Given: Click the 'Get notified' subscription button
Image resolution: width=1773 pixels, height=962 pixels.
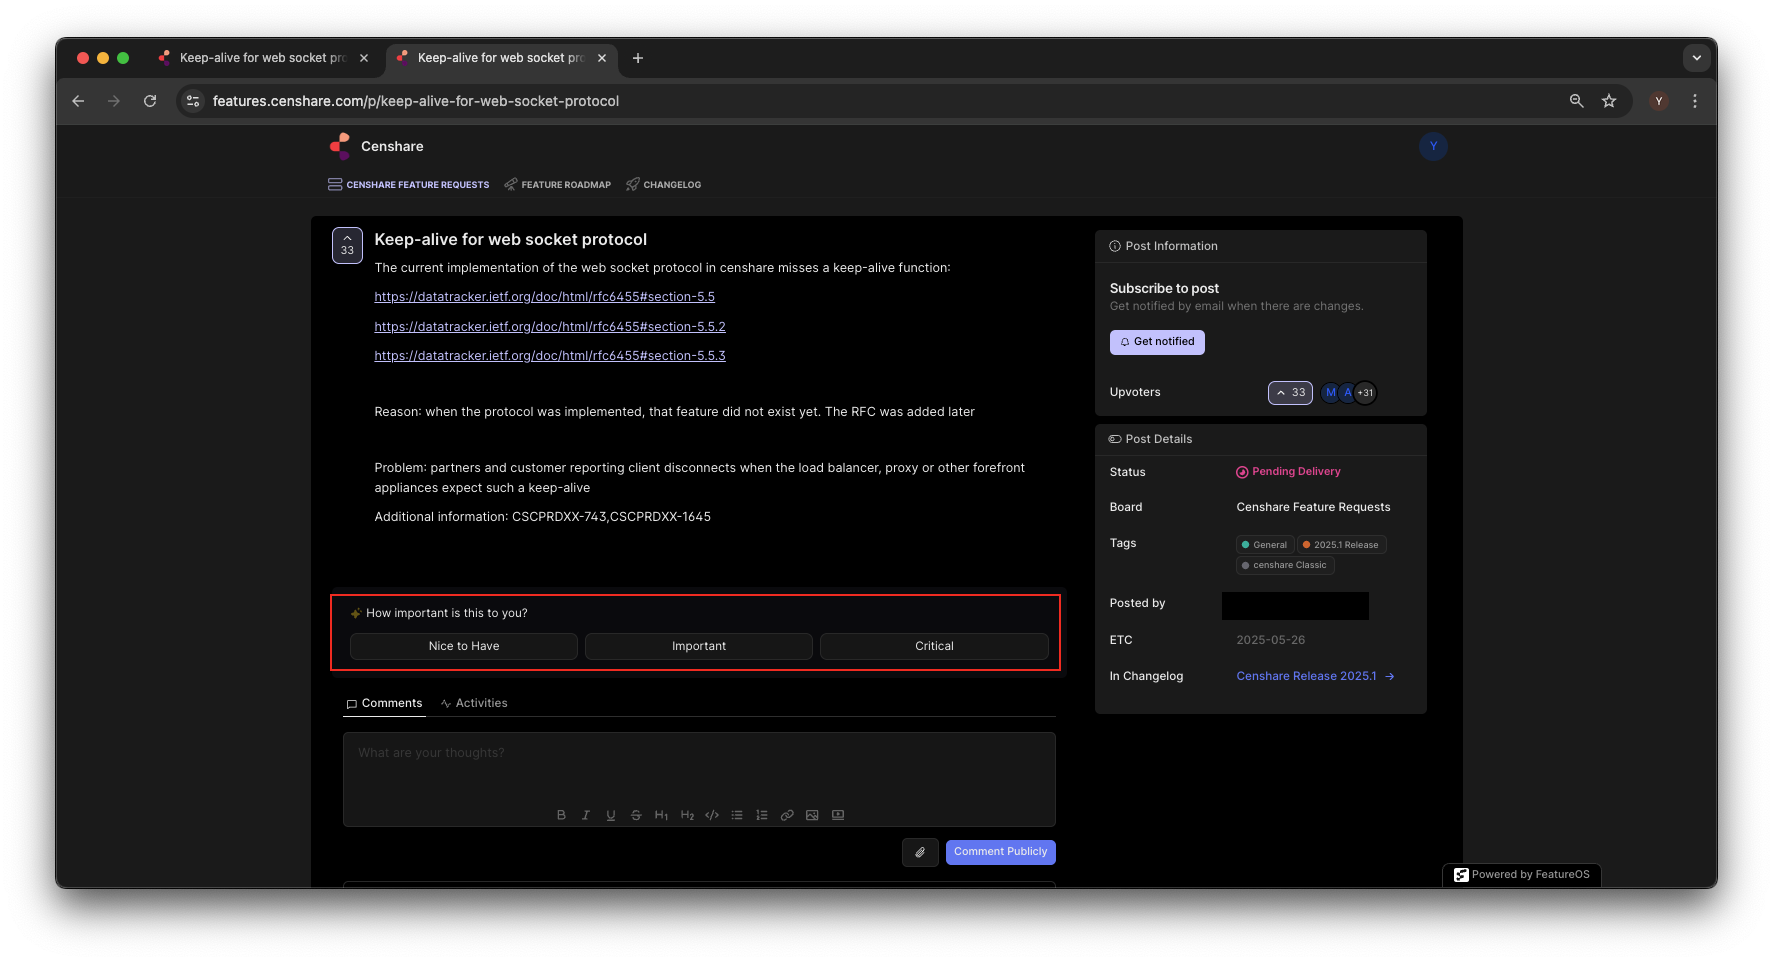Looking at the screenshot, I should click(x=1157, y=342).
